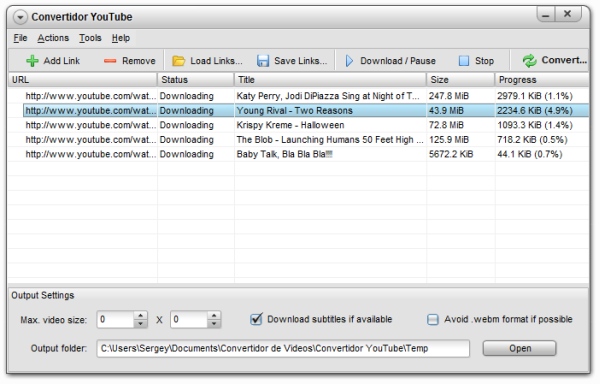The height and width of the screenshot is (384, 600).
Task: Click The Blob row's Downloading status
Action: (186, 140)
